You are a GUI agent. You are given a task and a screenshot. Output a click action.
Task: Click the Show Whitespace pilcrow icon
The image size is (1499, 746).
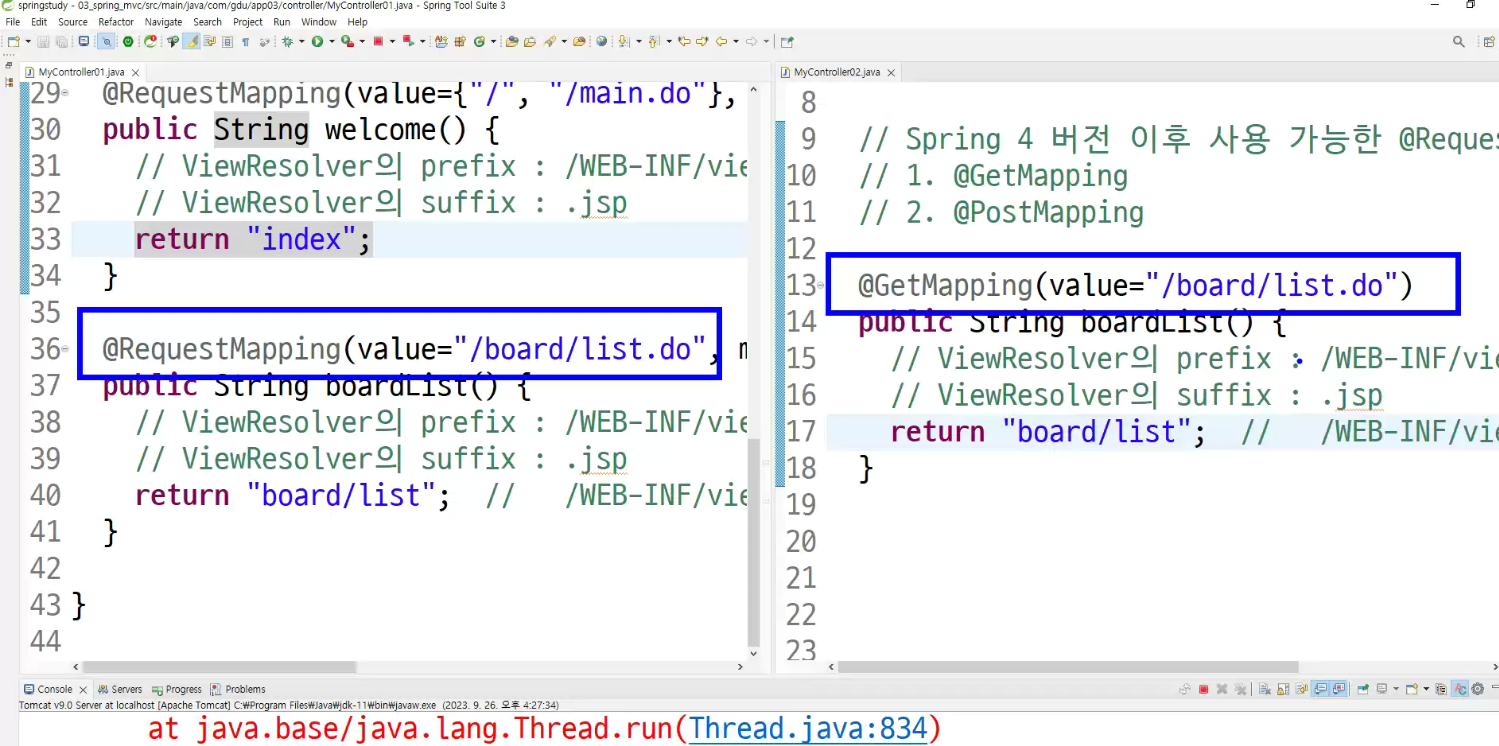(245, 42)
